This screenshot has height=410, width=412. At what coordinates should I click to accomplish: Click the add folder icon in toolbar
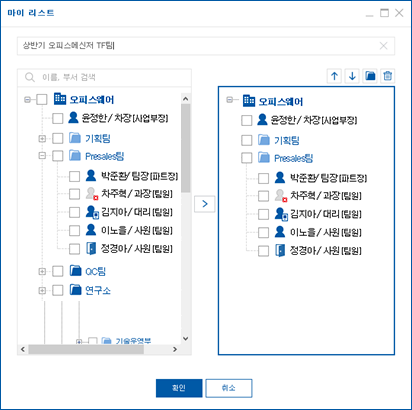click(x=370, y=76)
